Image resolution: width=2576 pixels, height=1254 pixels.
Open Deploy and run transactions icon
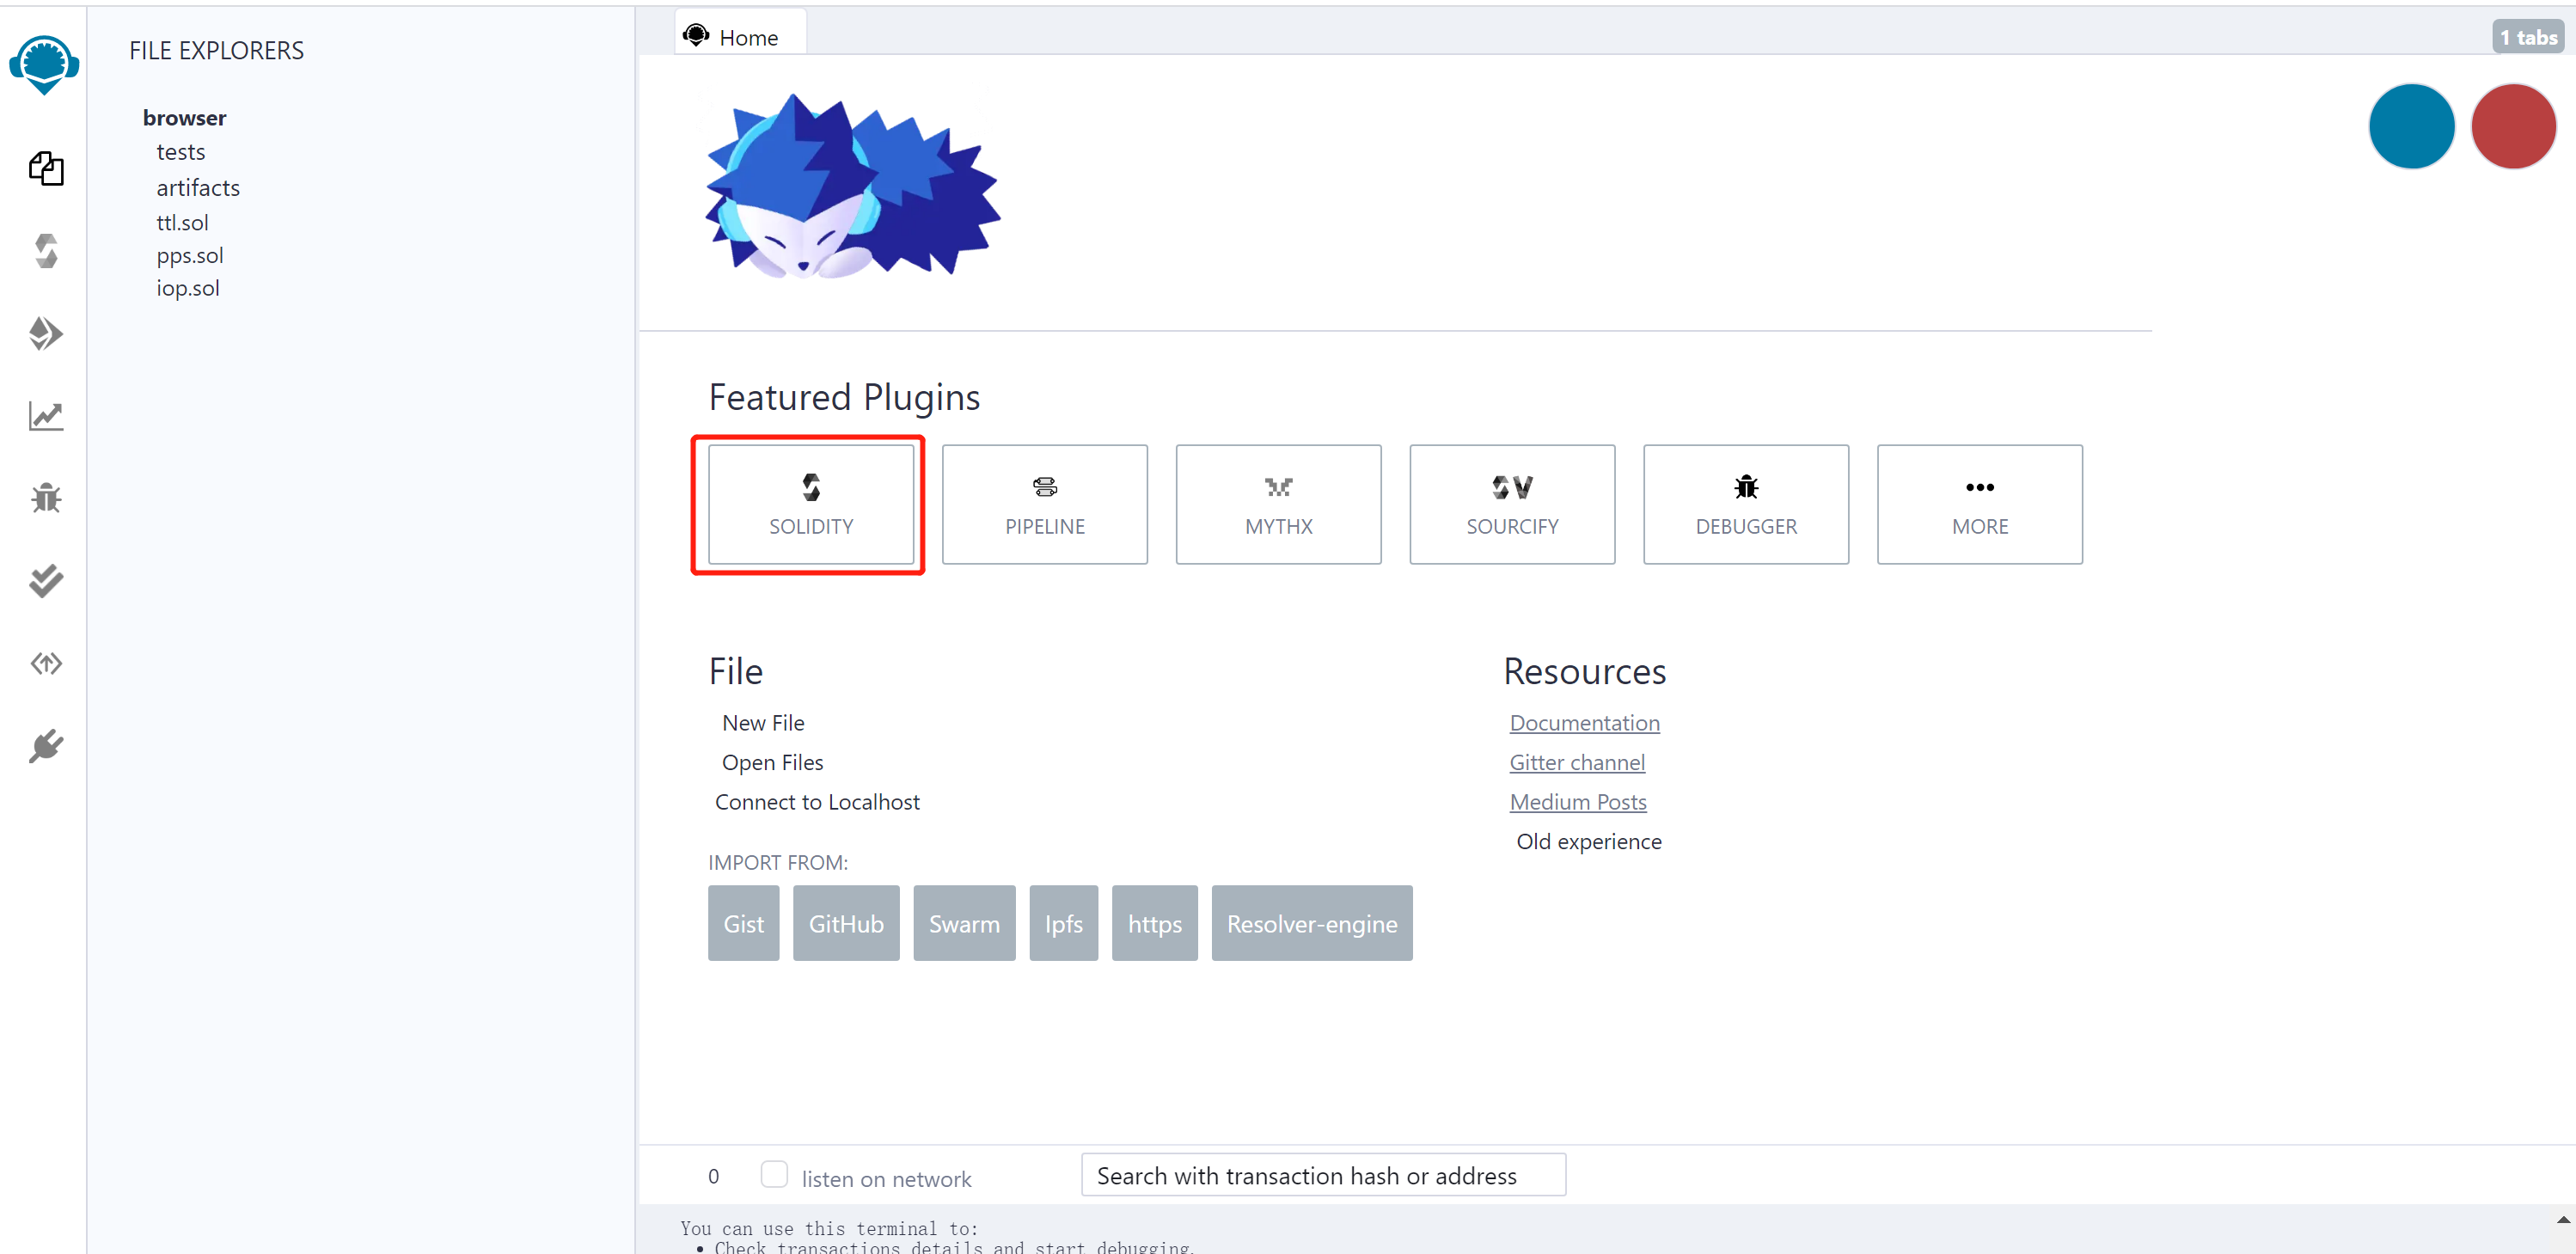[x=46, y=333]
